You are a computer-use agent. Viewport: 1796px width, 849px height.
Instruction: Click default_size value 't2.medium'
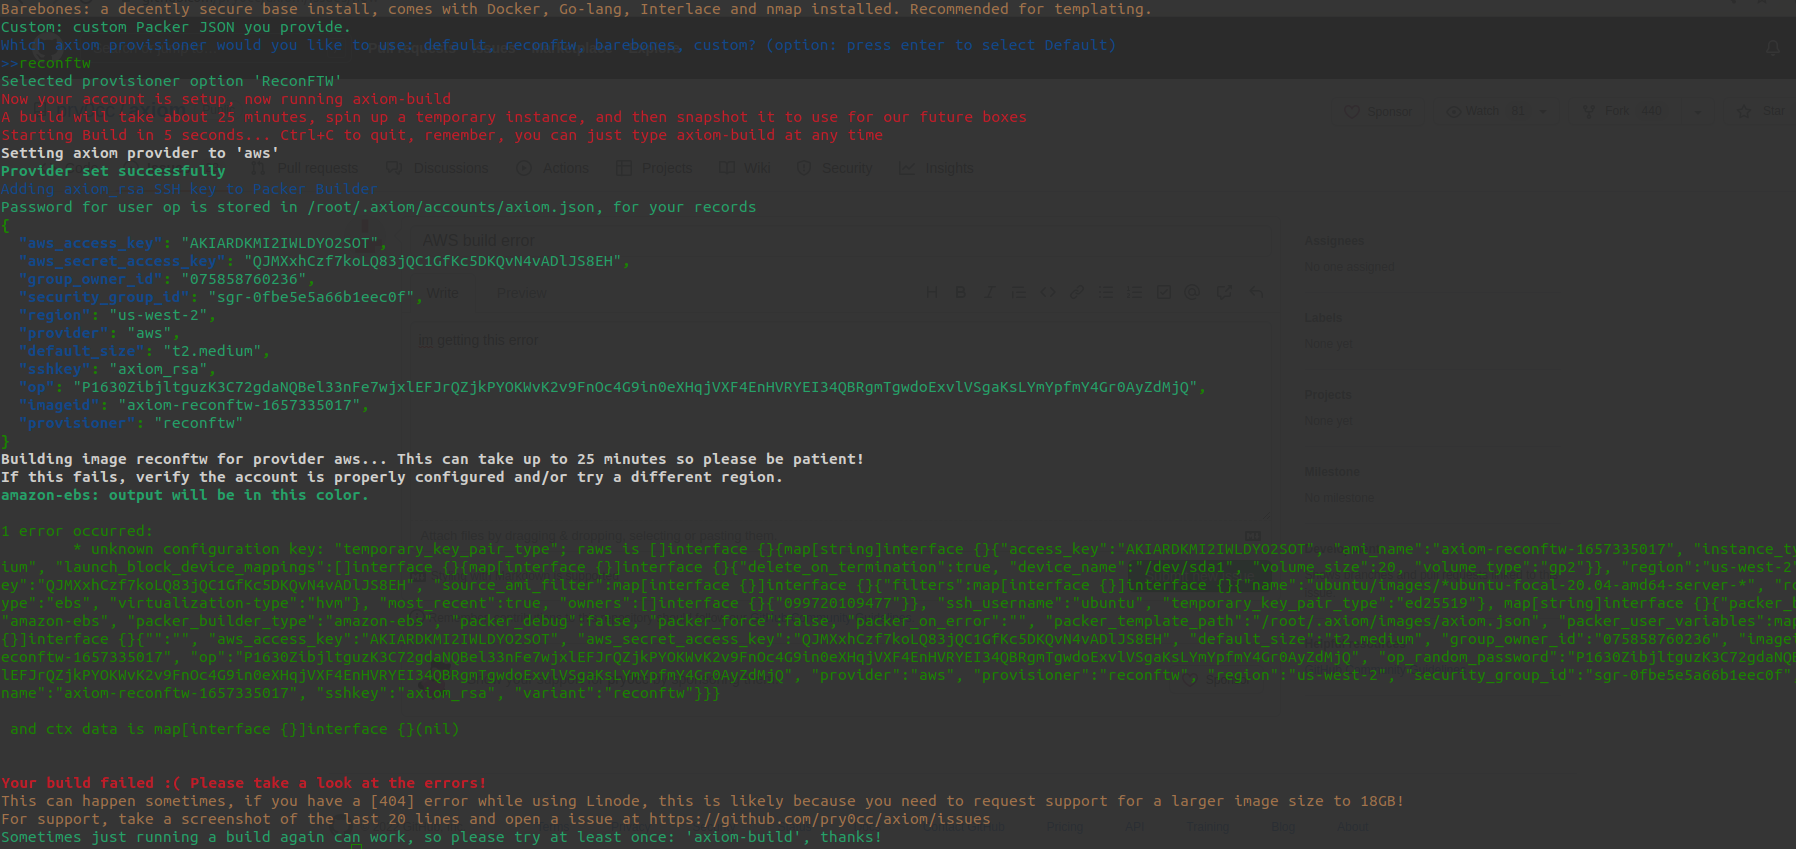point(212,351)
